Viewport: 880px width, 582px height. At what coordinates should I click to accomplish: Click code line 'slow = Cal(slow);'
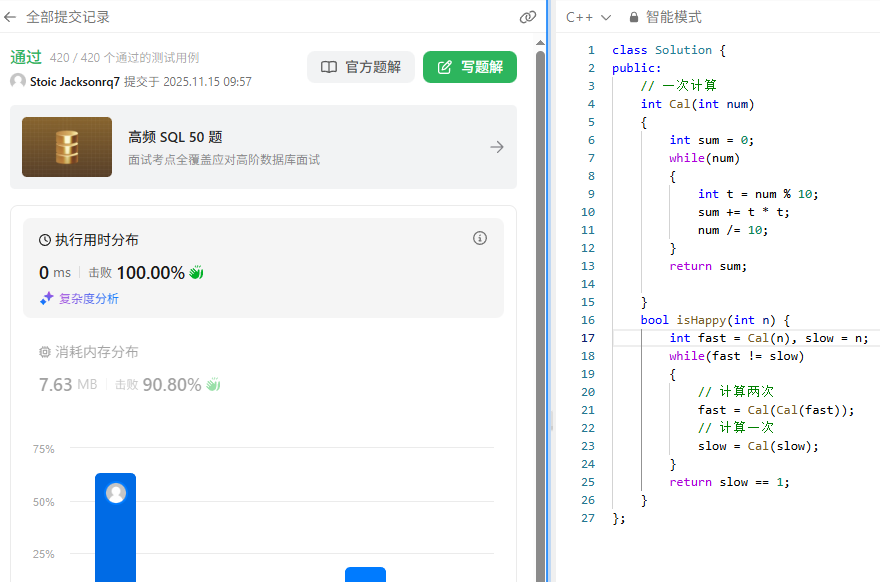758,446
